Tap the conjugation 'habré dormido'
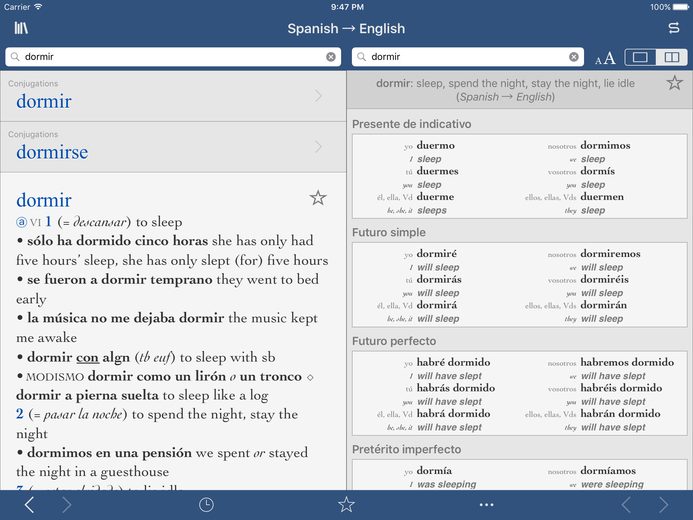Viewport: 693px width, 520px height. 453,362
